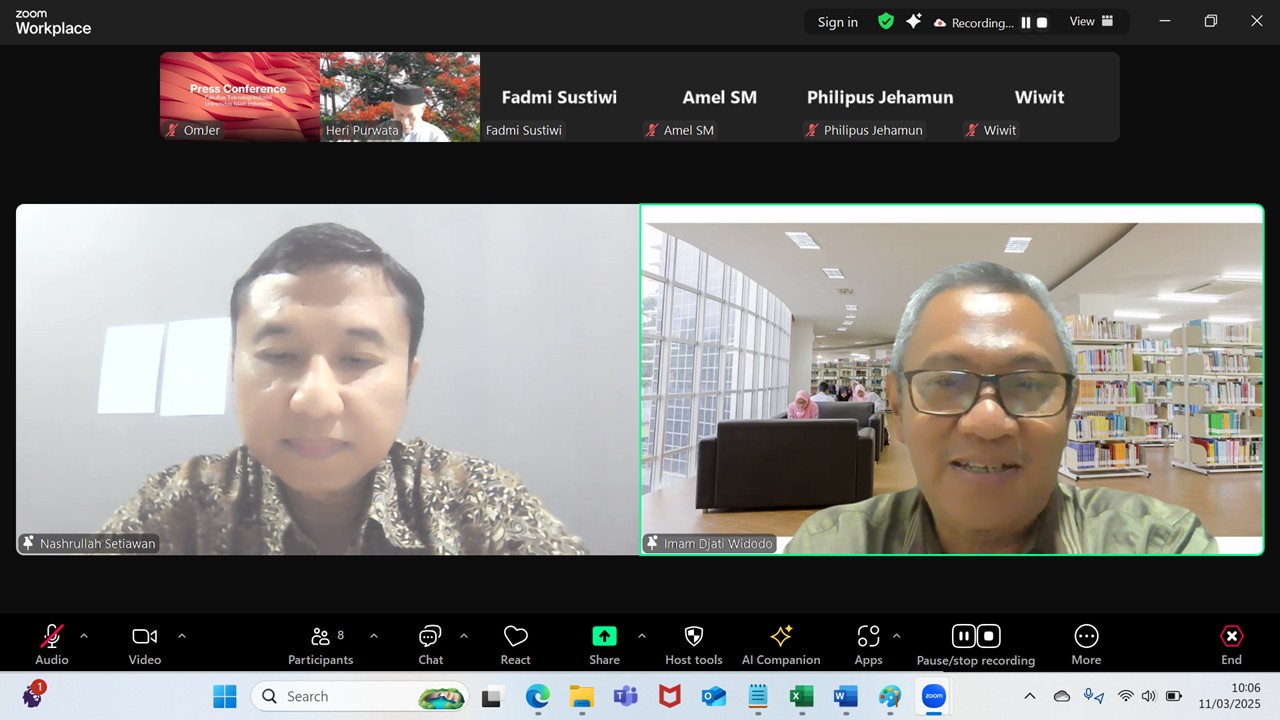Select Amel SM's participant tile
Screen dimensions: 1280x720
pyautogui.click(x=720, y=97)
